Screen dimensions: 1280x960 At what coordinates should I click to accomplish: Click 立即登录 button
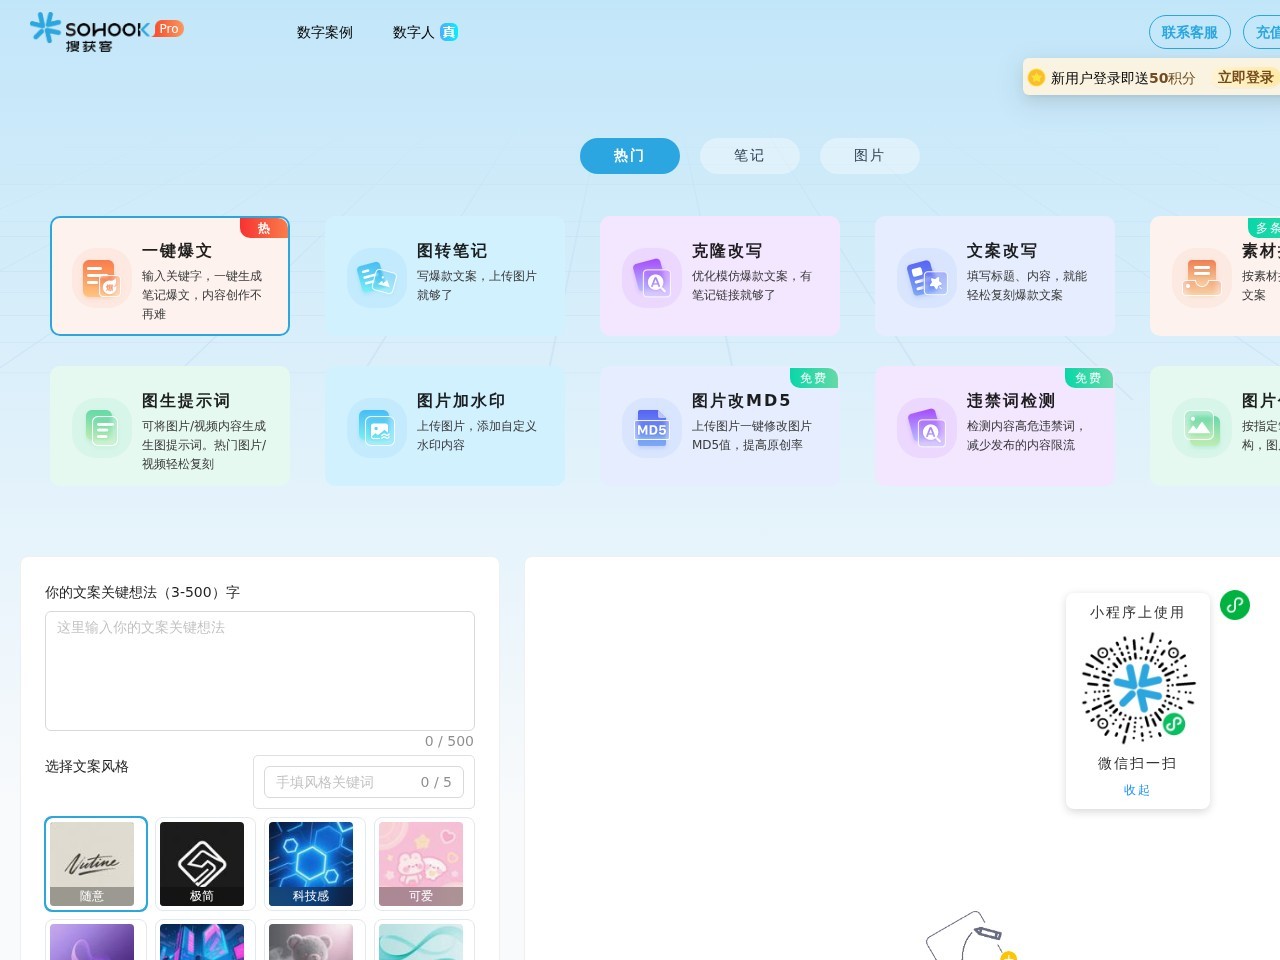click(x=1246, y=78)
